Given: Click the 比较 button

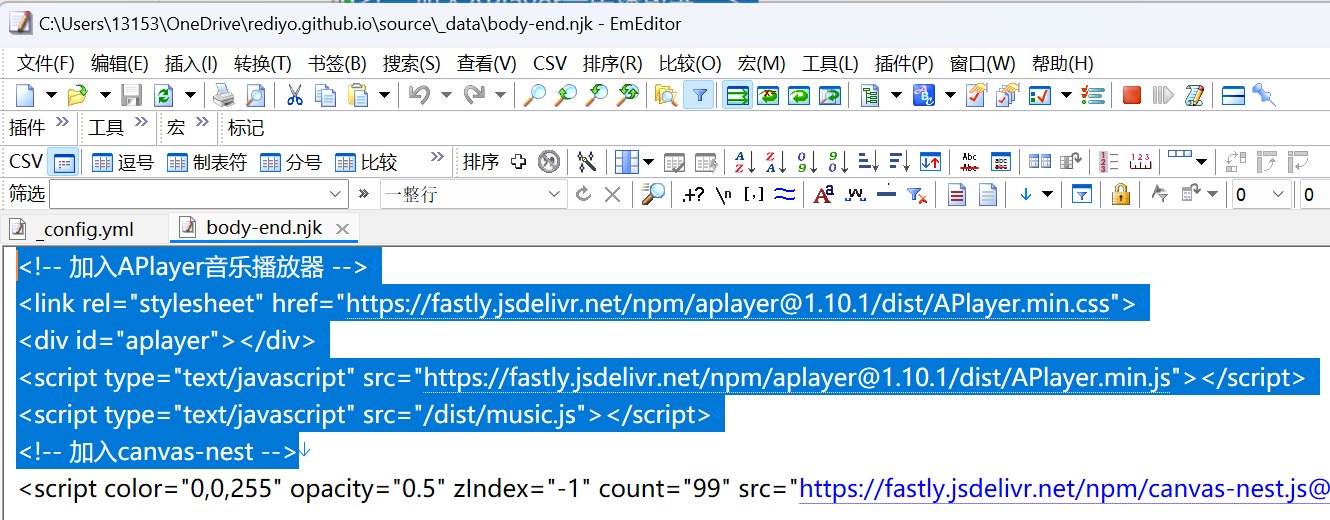Looking at the screenshot, I should pyautogui.click(x=366, y=162).
